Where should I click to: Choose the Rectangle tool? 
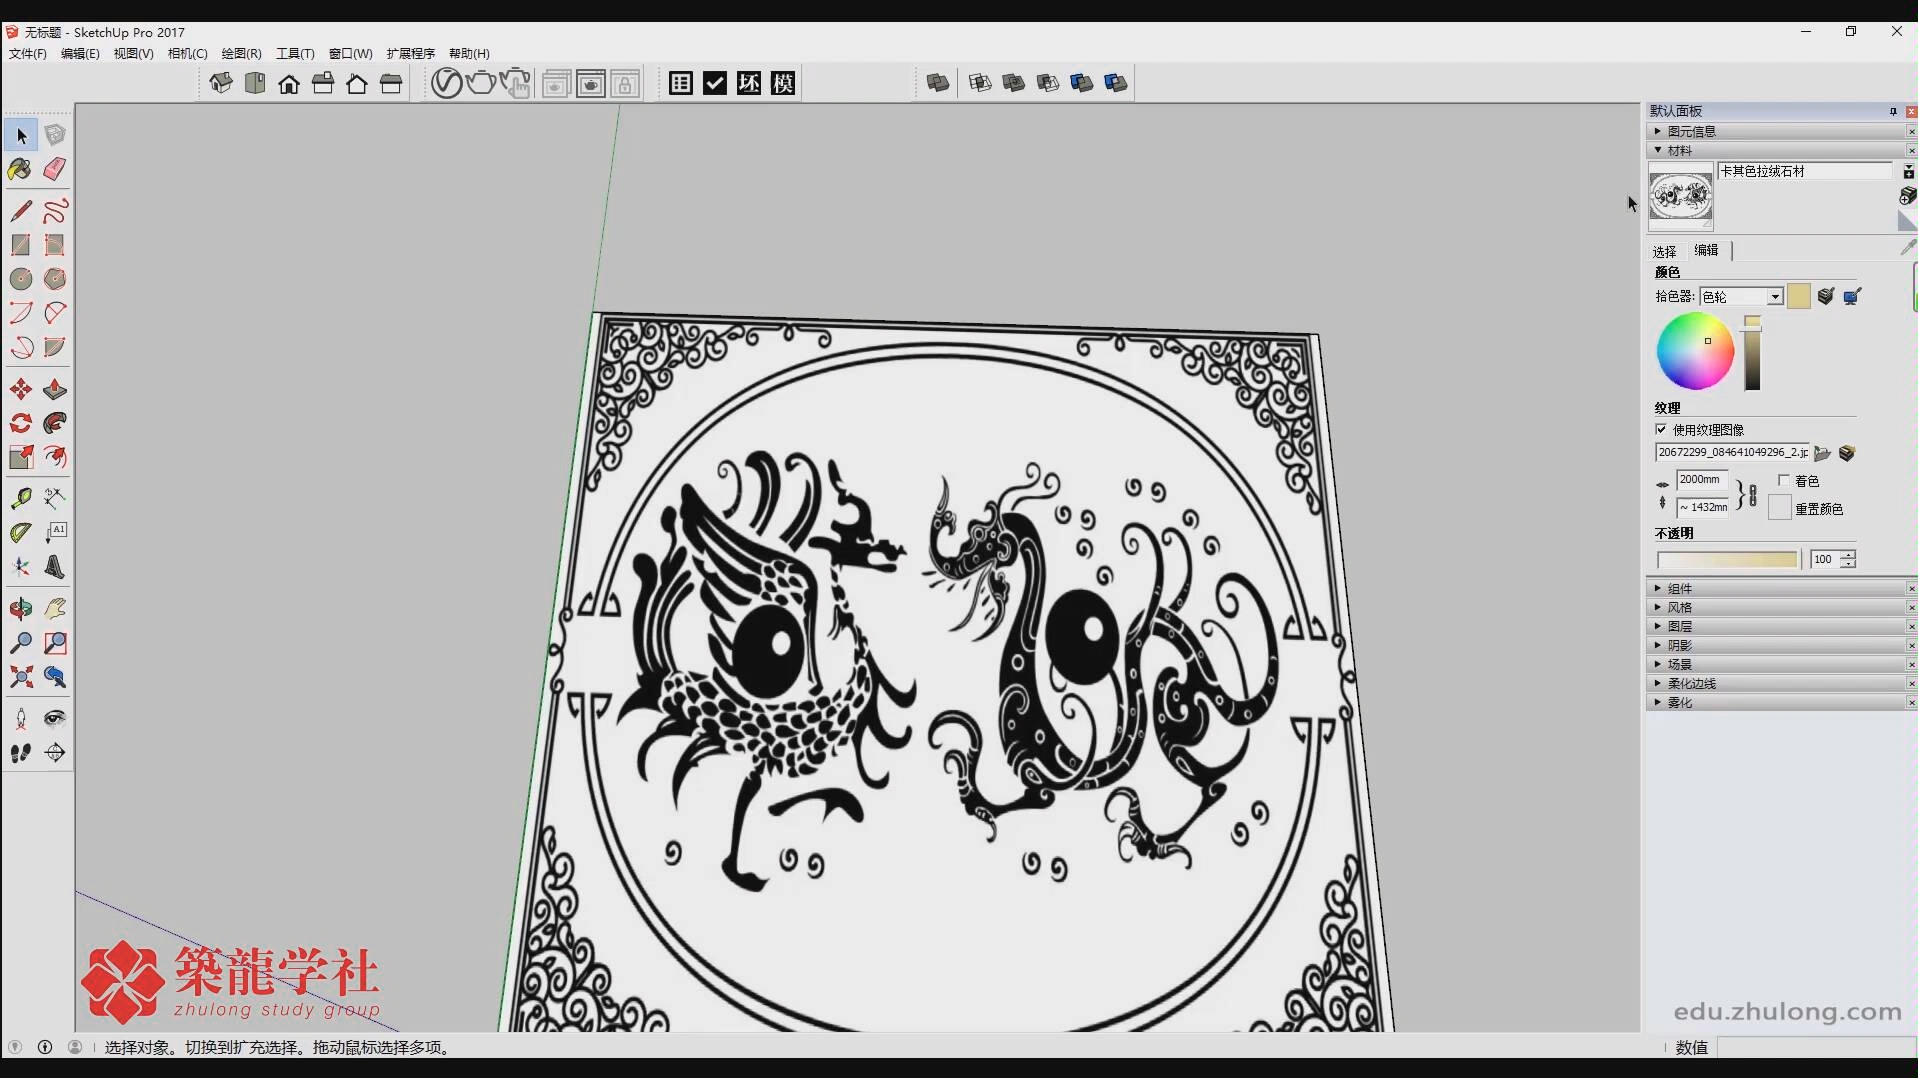21,245
